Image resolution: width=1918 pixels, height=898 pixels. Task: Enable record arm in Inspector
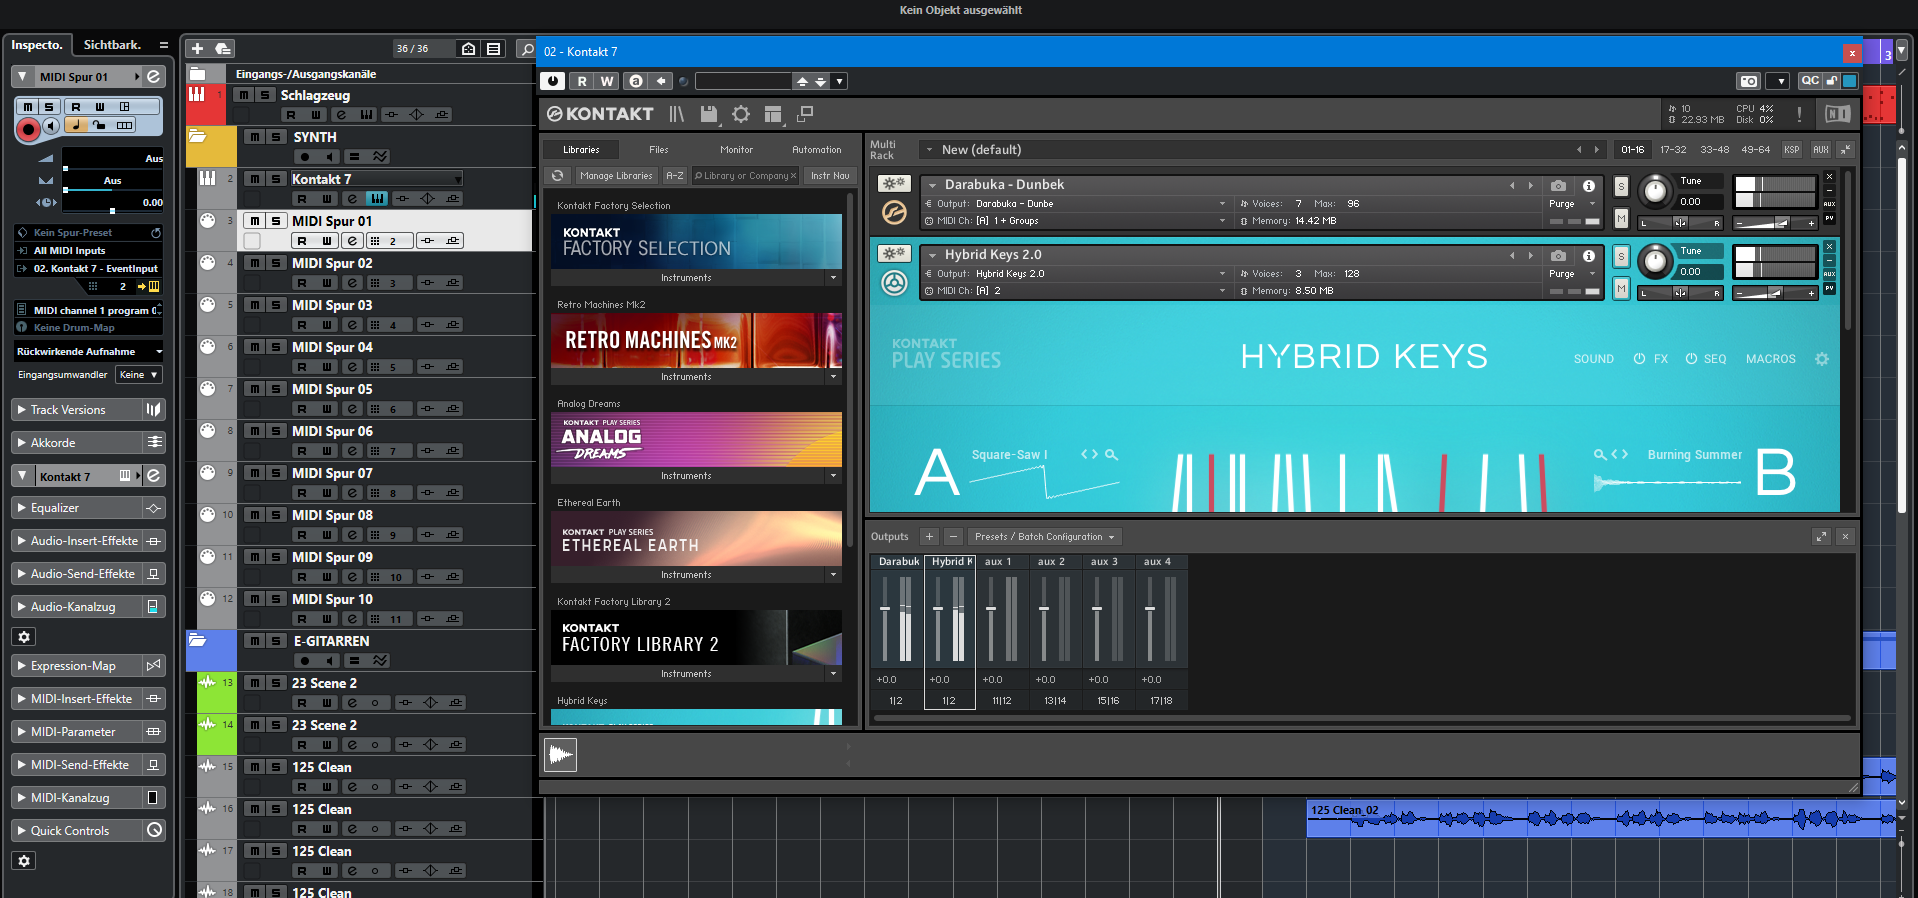click(x=28, y=128)
